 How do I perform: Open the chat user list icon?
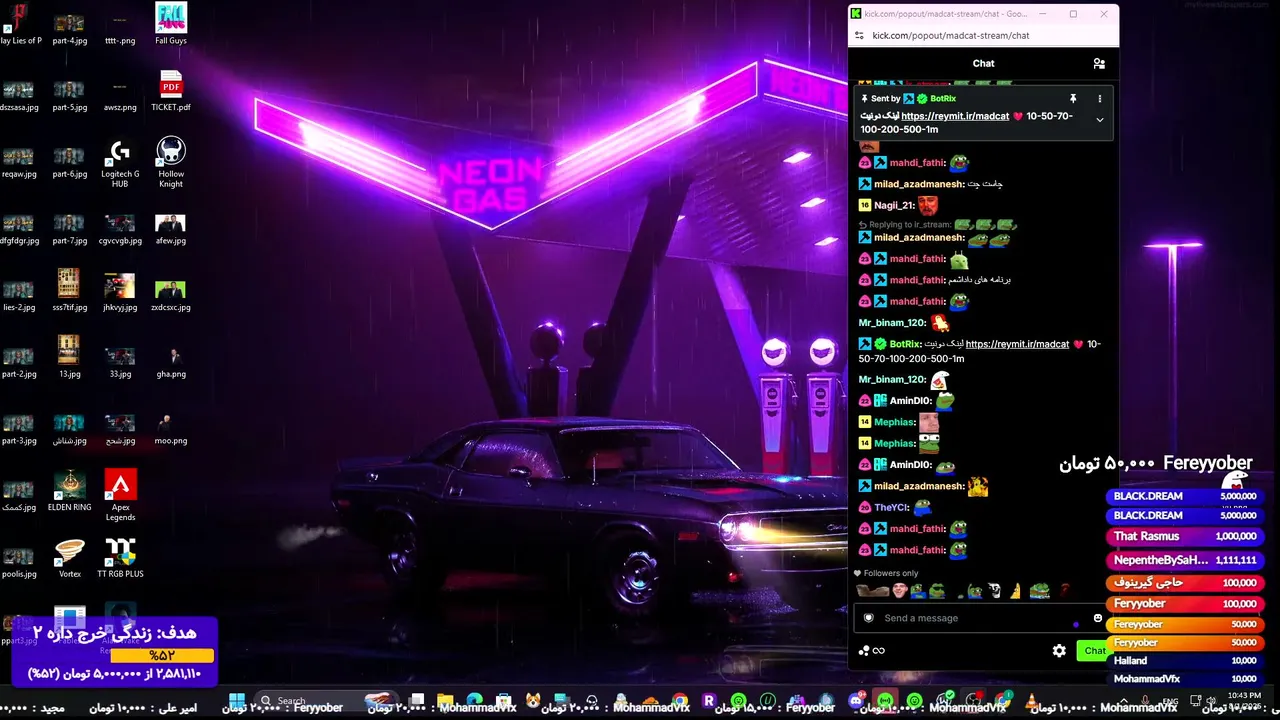[1099, 63]
